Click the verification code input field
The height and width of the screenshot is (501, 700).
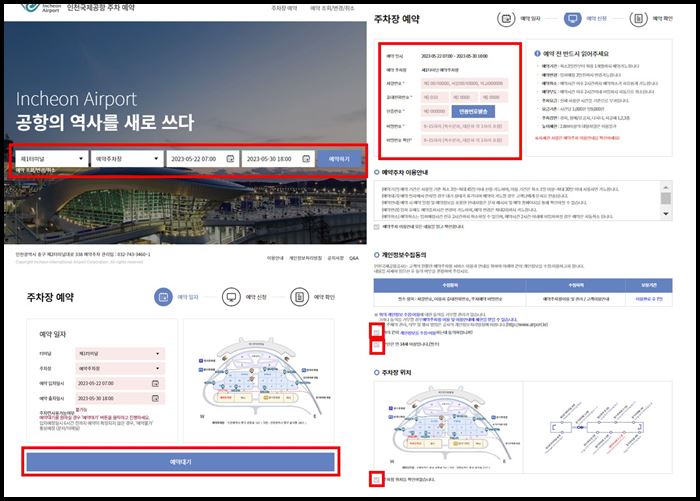(x=435, y=111)
